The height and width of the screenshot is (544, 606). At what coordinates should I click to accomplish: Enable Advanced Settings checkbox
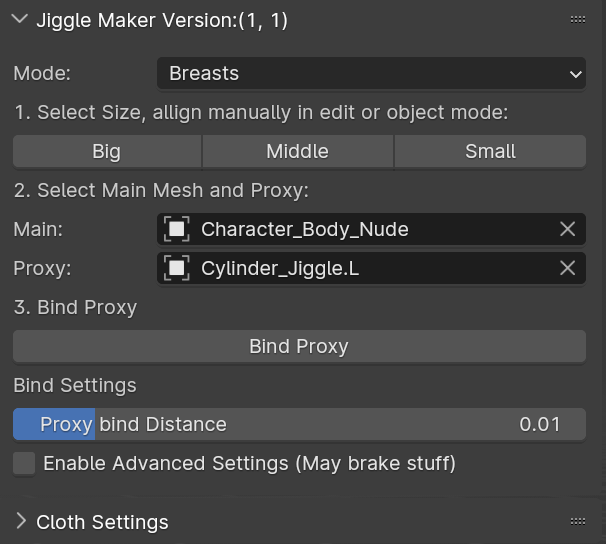click(25, 463)
